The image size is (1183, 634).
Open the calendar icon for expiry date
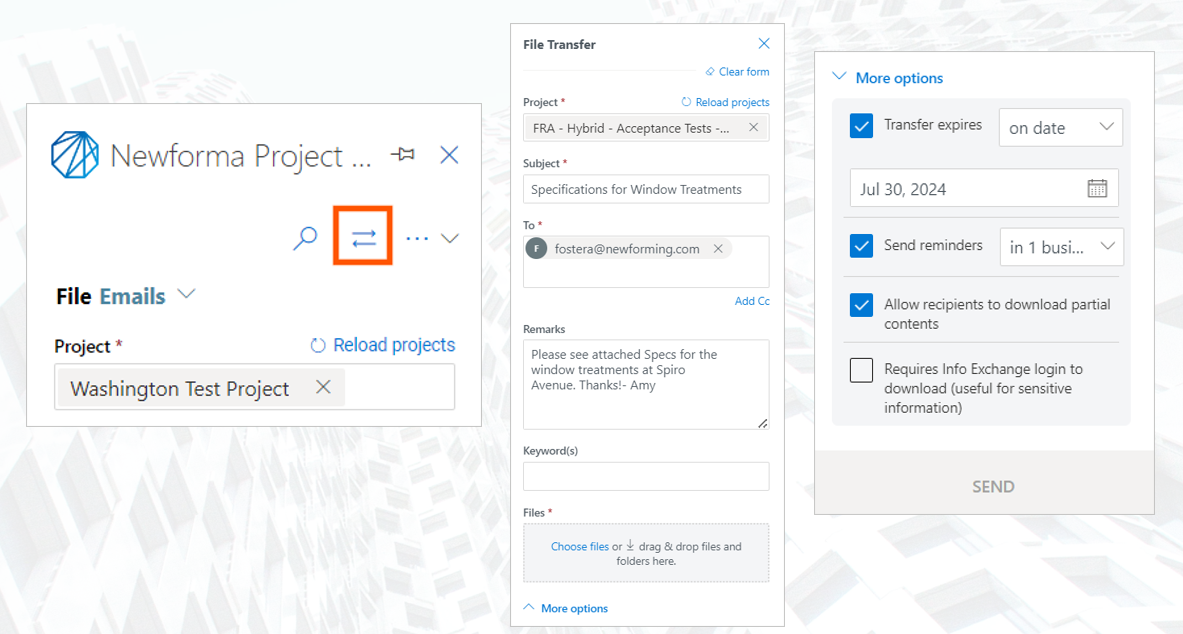(1098, 188)
